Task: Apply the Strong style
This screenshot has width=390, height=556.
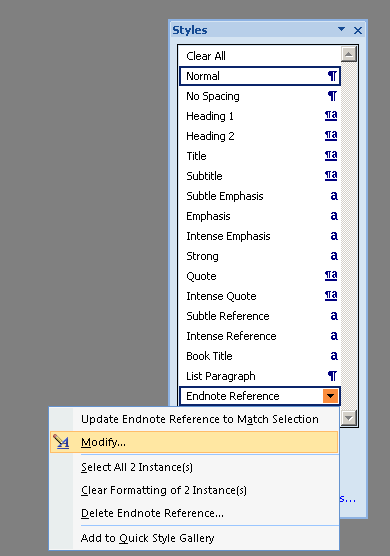Action: point(260,256)
